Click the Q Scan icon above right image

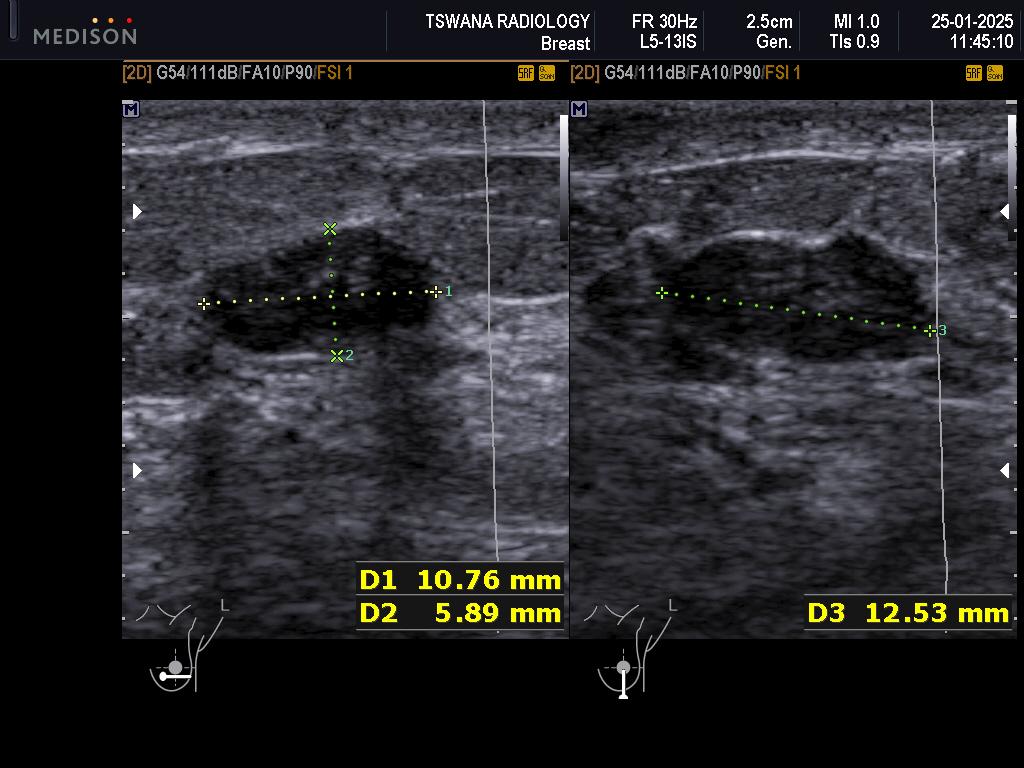tap(995, 73)
